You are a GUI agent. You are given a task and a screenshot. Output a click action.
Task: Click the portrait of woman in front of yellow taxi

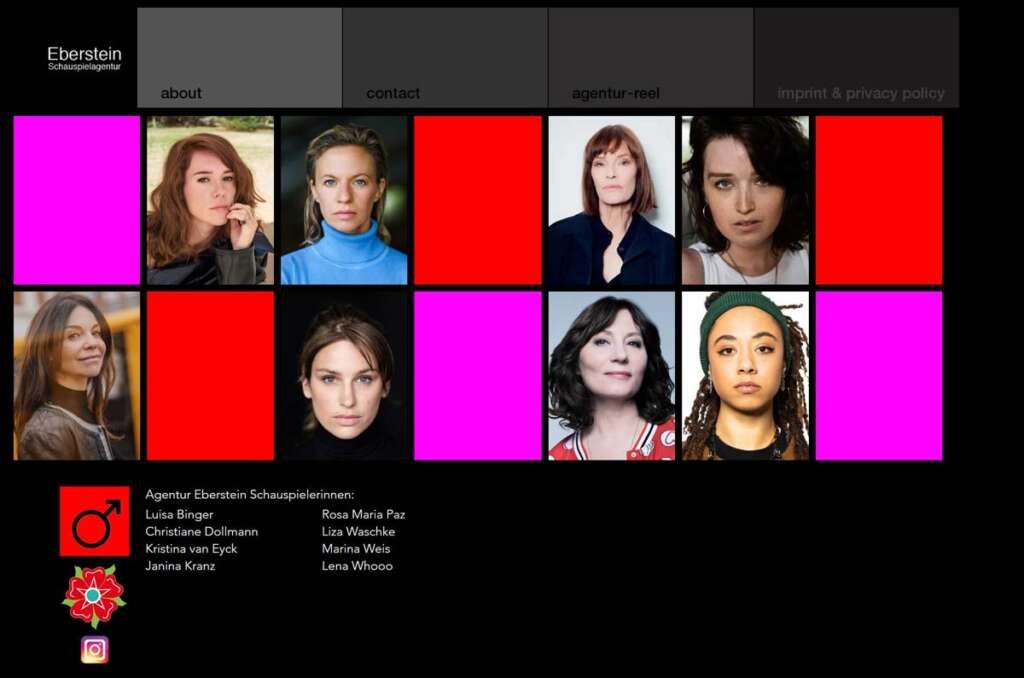coord(76,376)
